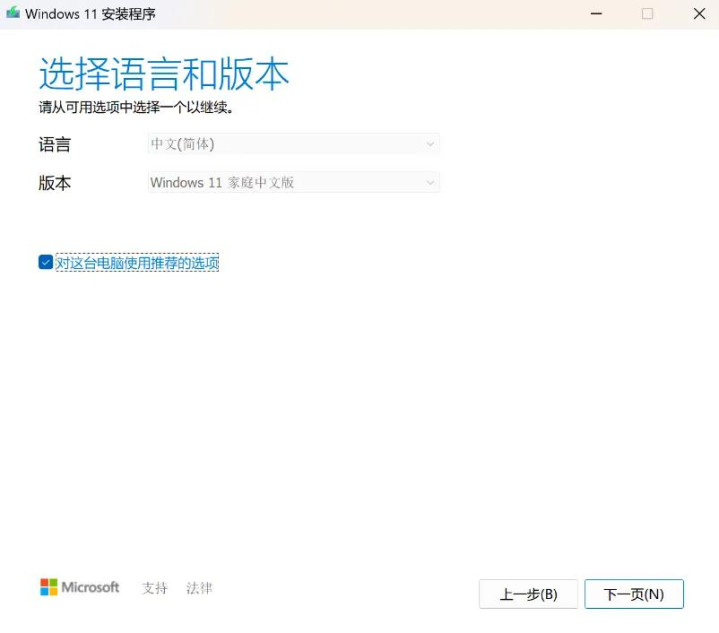Viewport: 719px width, 633px height.
Task: Open the 版本 dropdown showing Windows 11 家庭中文版
Action: click(293, 183)
